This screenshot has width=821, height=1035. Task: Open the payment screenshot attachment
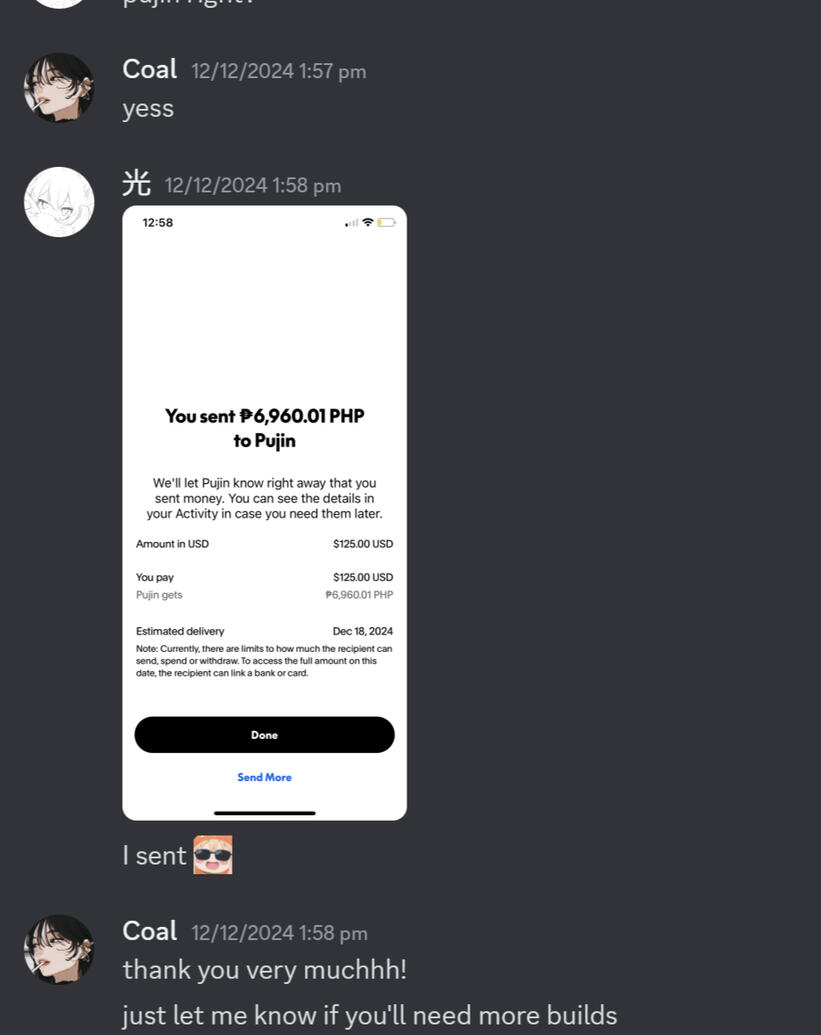[265, 513]
